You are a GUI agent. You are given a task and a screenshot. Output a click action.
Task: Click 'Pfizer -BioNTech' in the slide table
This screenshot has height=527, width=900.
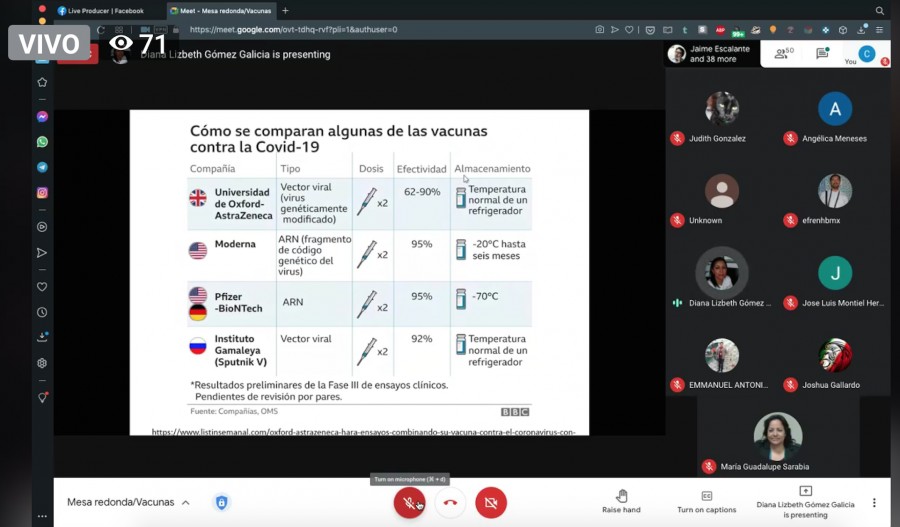238,303
